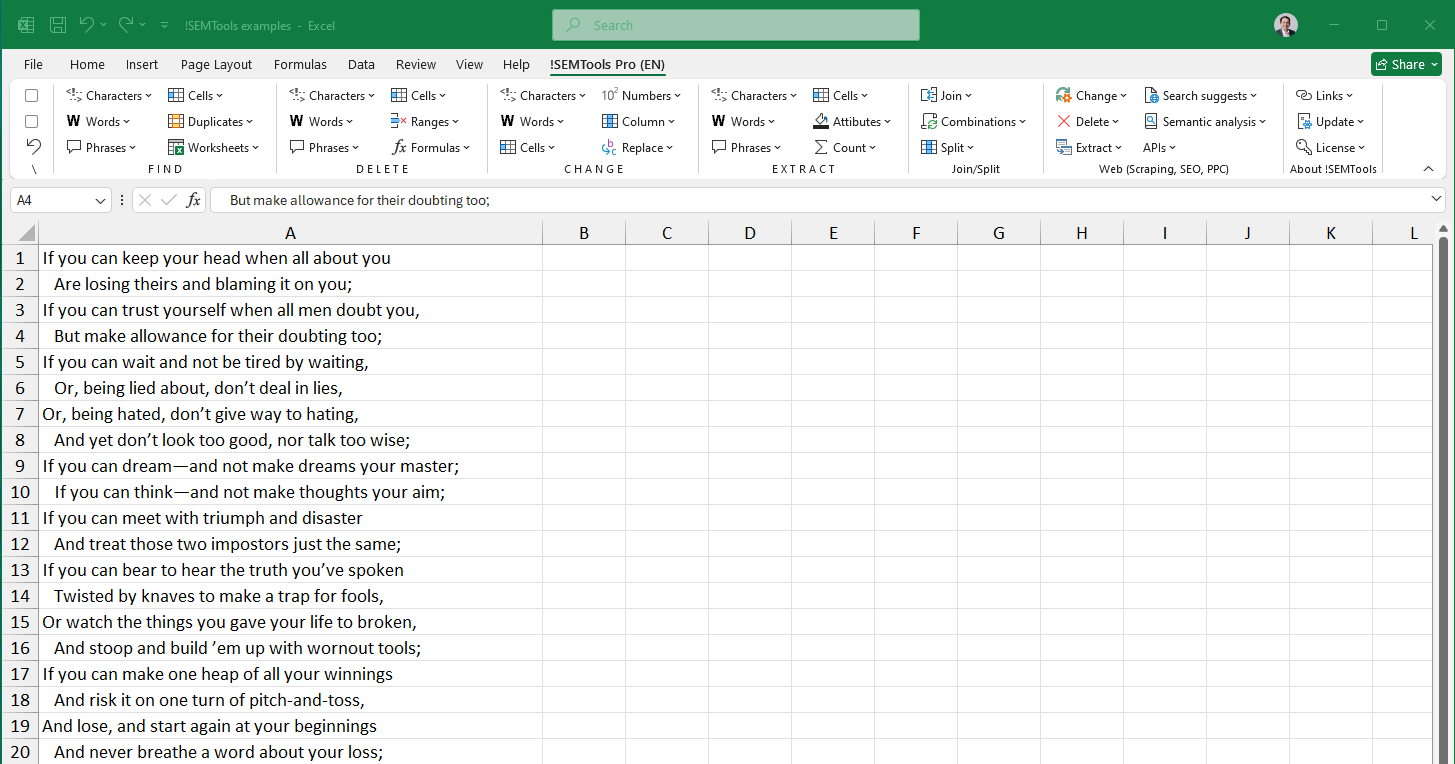This screenshot has height=764, width=1455.
Task: Expand the Numbers dropdown in CHANGE group
Action: 643,94
